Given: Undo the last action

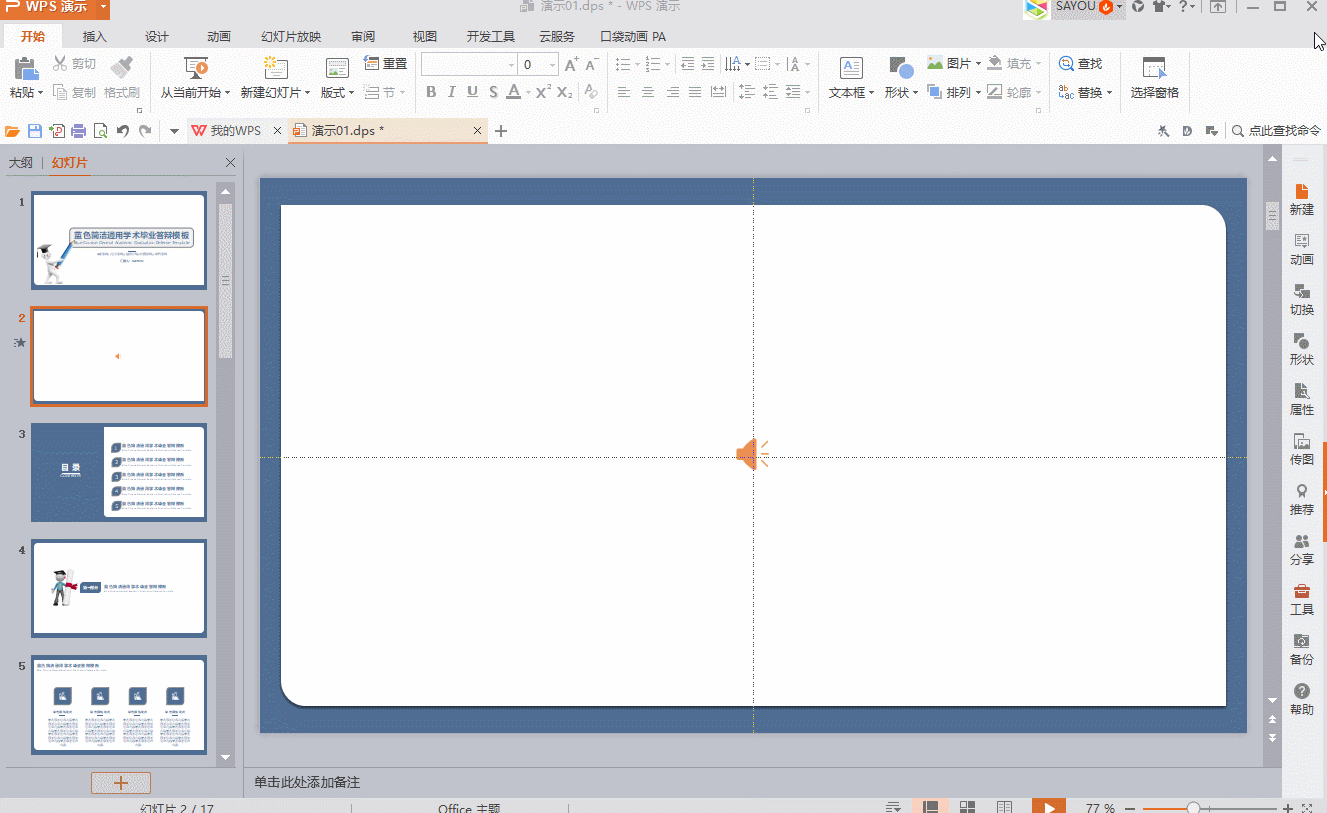Looking at the screenshot, I should [123, 131].
